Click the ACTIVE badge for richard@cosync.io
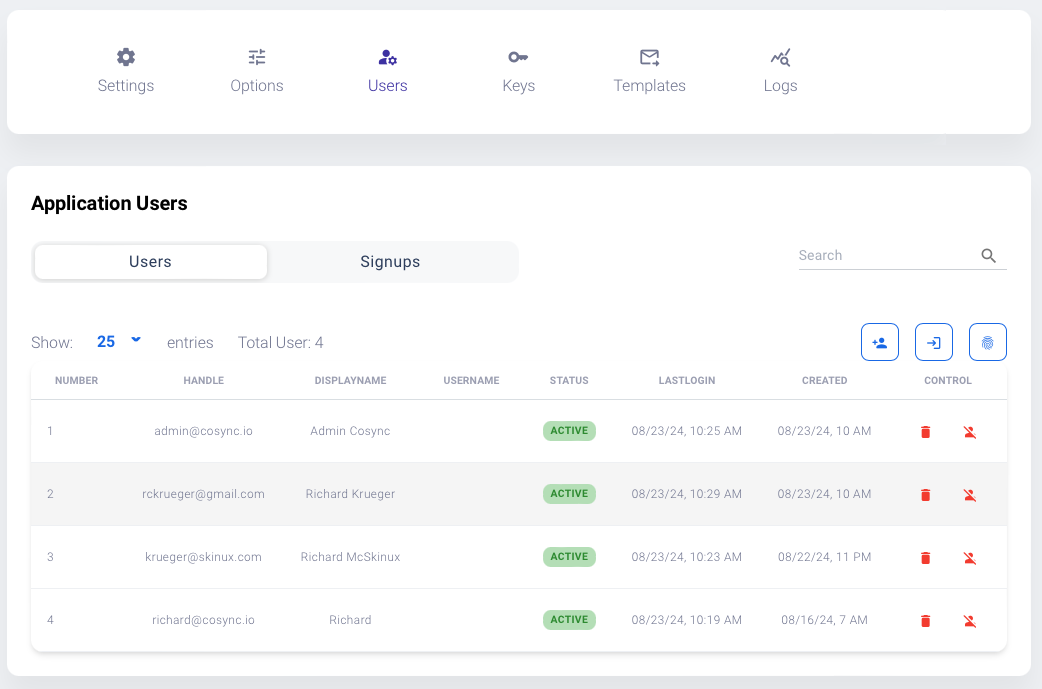The width and height of the screenshot is (1042, 689). point(569,620)
